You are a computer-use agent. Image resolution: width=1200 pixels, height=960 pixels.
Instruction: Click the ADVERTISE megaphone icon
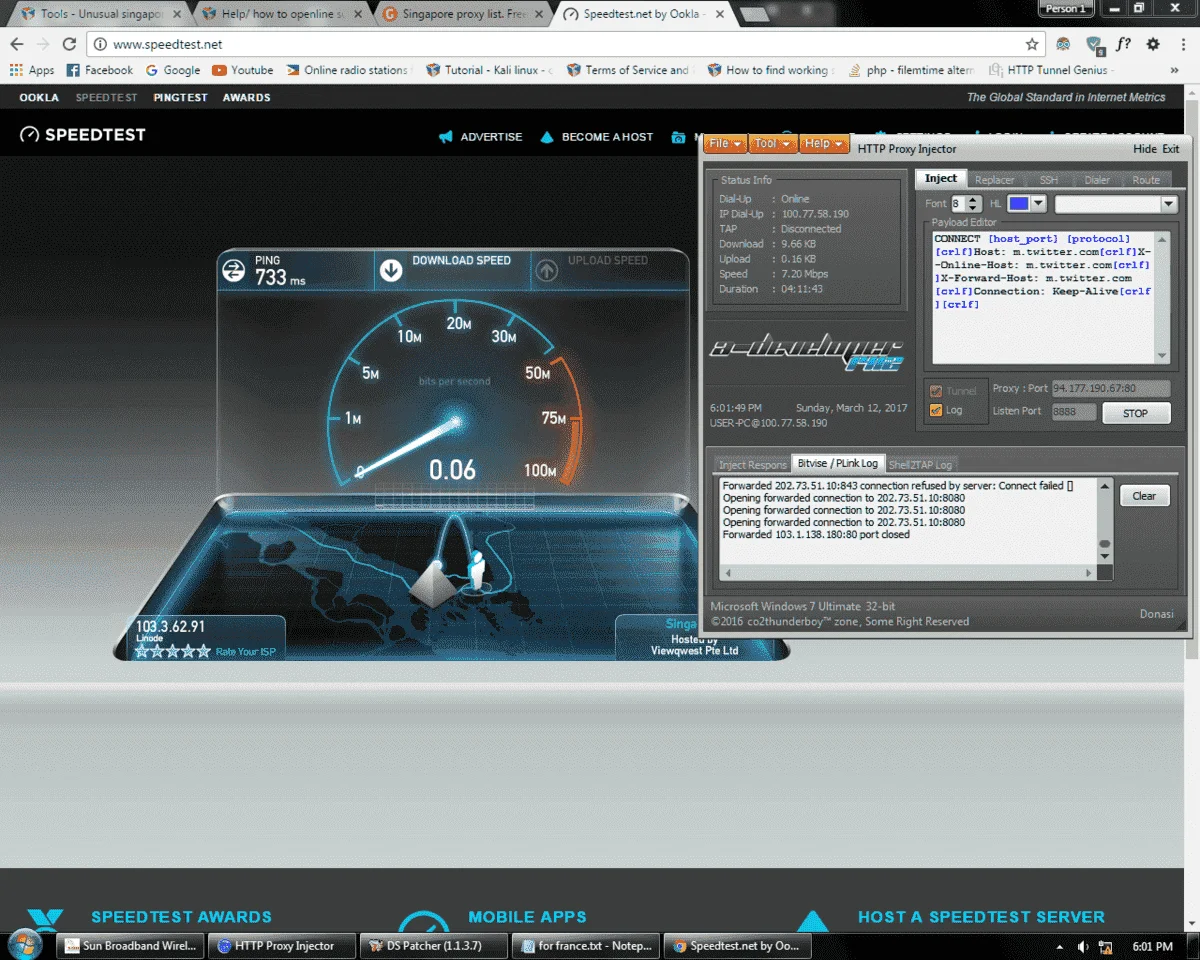[x=446, y=137]
